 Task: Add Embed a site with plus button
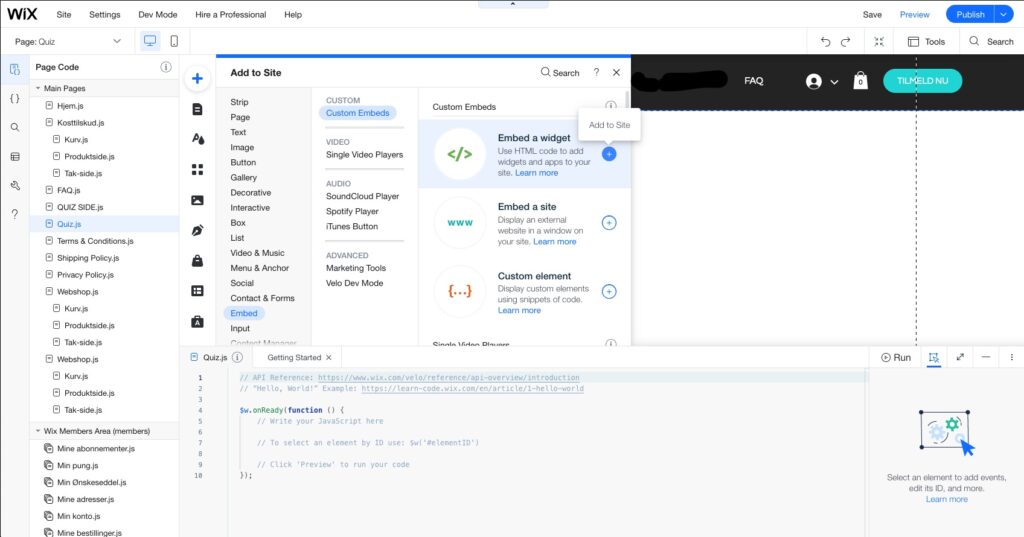click(609, 223)
